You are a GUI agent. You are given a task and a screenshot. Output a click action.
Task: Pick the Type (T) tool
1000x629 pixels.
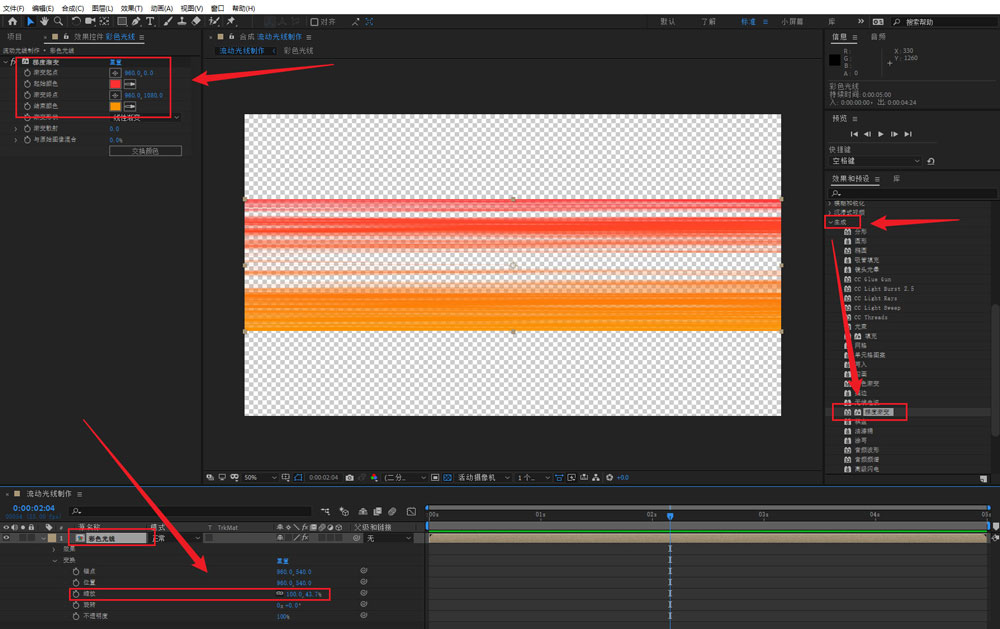point(150,21)
